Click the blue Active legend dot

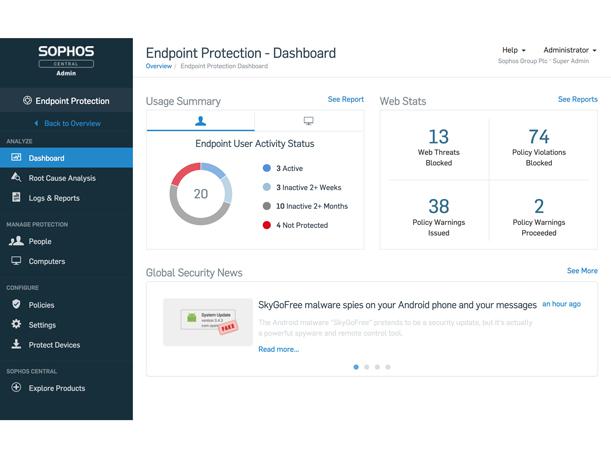[267, 168]
